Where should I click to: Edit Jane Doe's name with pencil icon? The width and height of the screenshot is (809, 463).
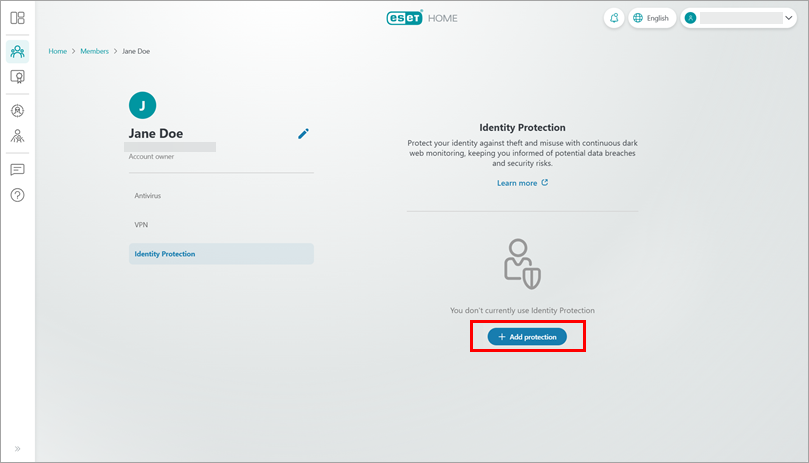pyautogui.click(x=304, y=133)
